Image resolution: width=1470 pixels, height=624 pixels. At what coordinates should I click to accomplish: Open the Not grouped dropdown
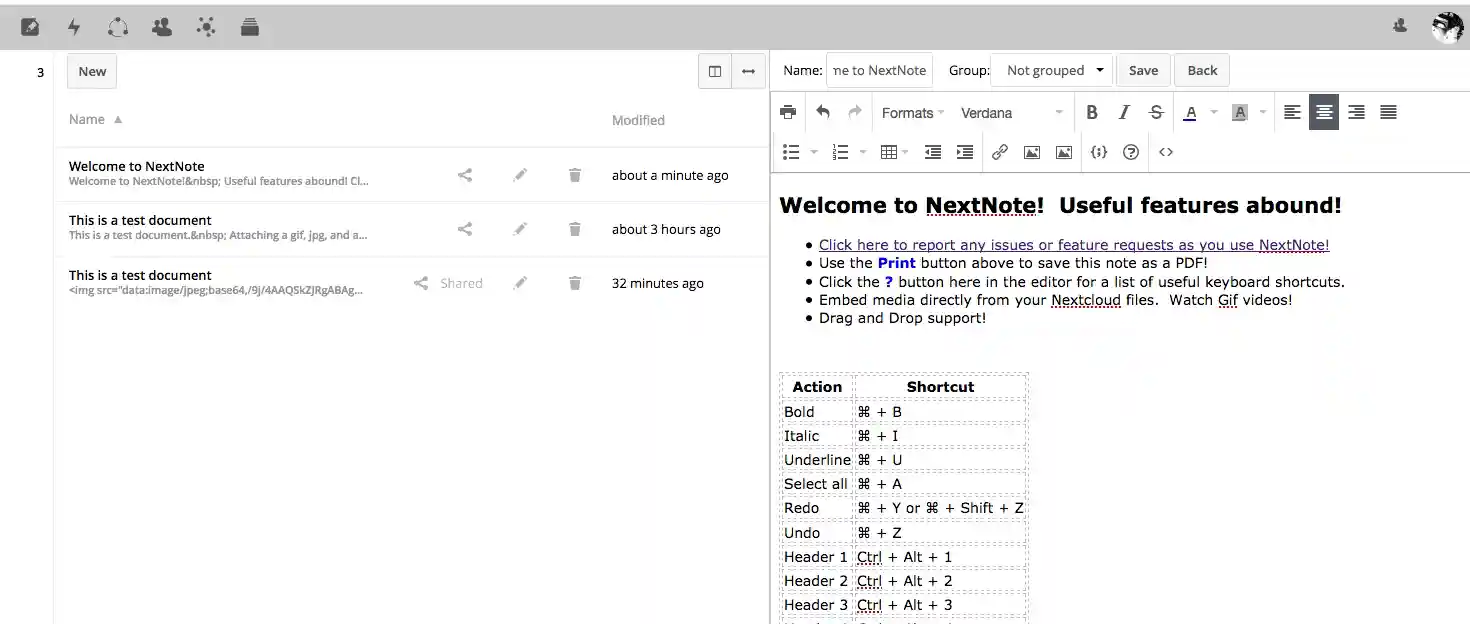pyautogui.click(x=1051, y=70)
